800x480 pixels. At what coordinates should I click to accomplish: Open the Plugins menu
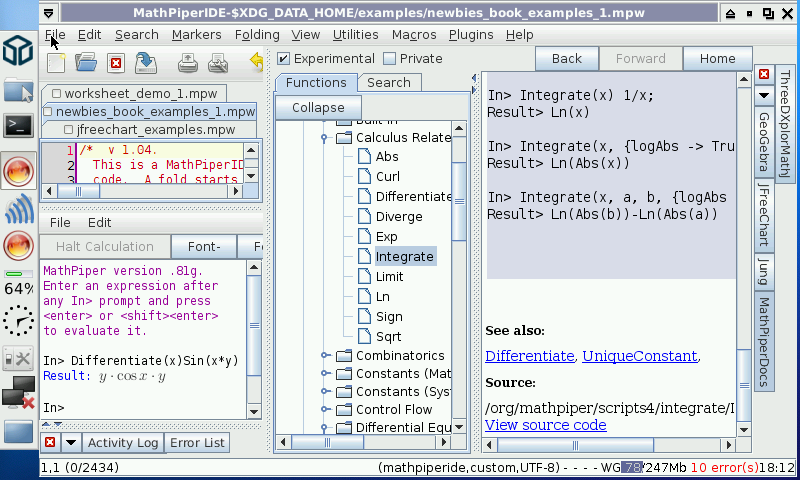(x=471, y=35)
